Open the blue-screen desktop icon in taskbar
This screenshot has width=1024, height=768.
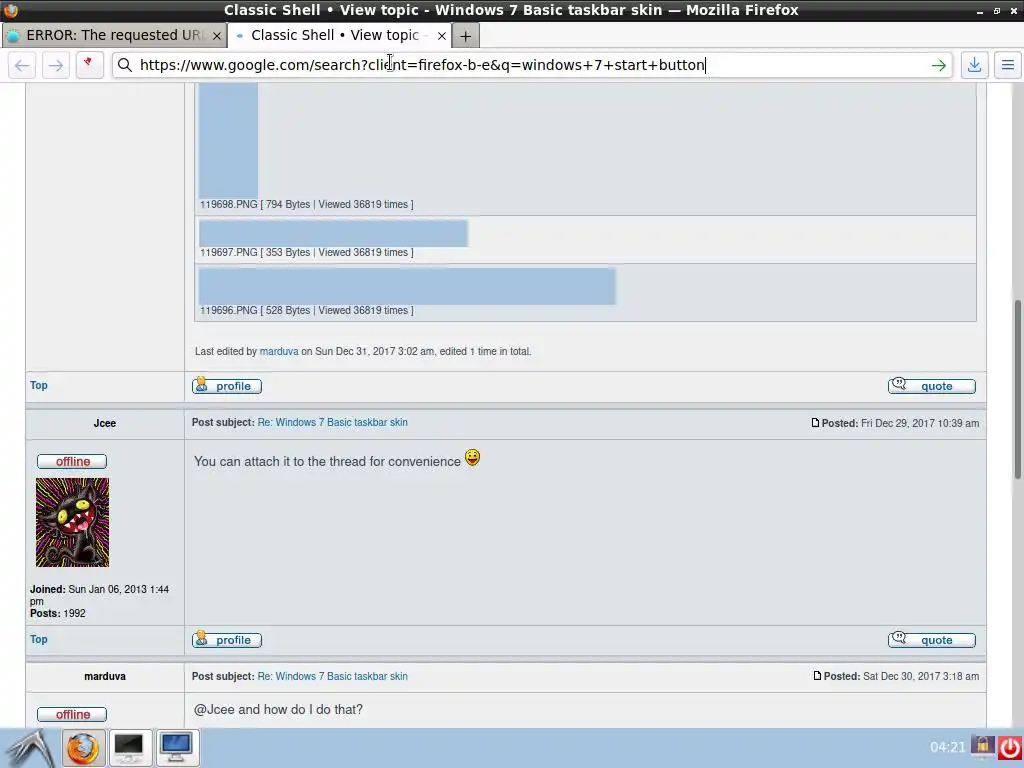click(x=176, y=748)
